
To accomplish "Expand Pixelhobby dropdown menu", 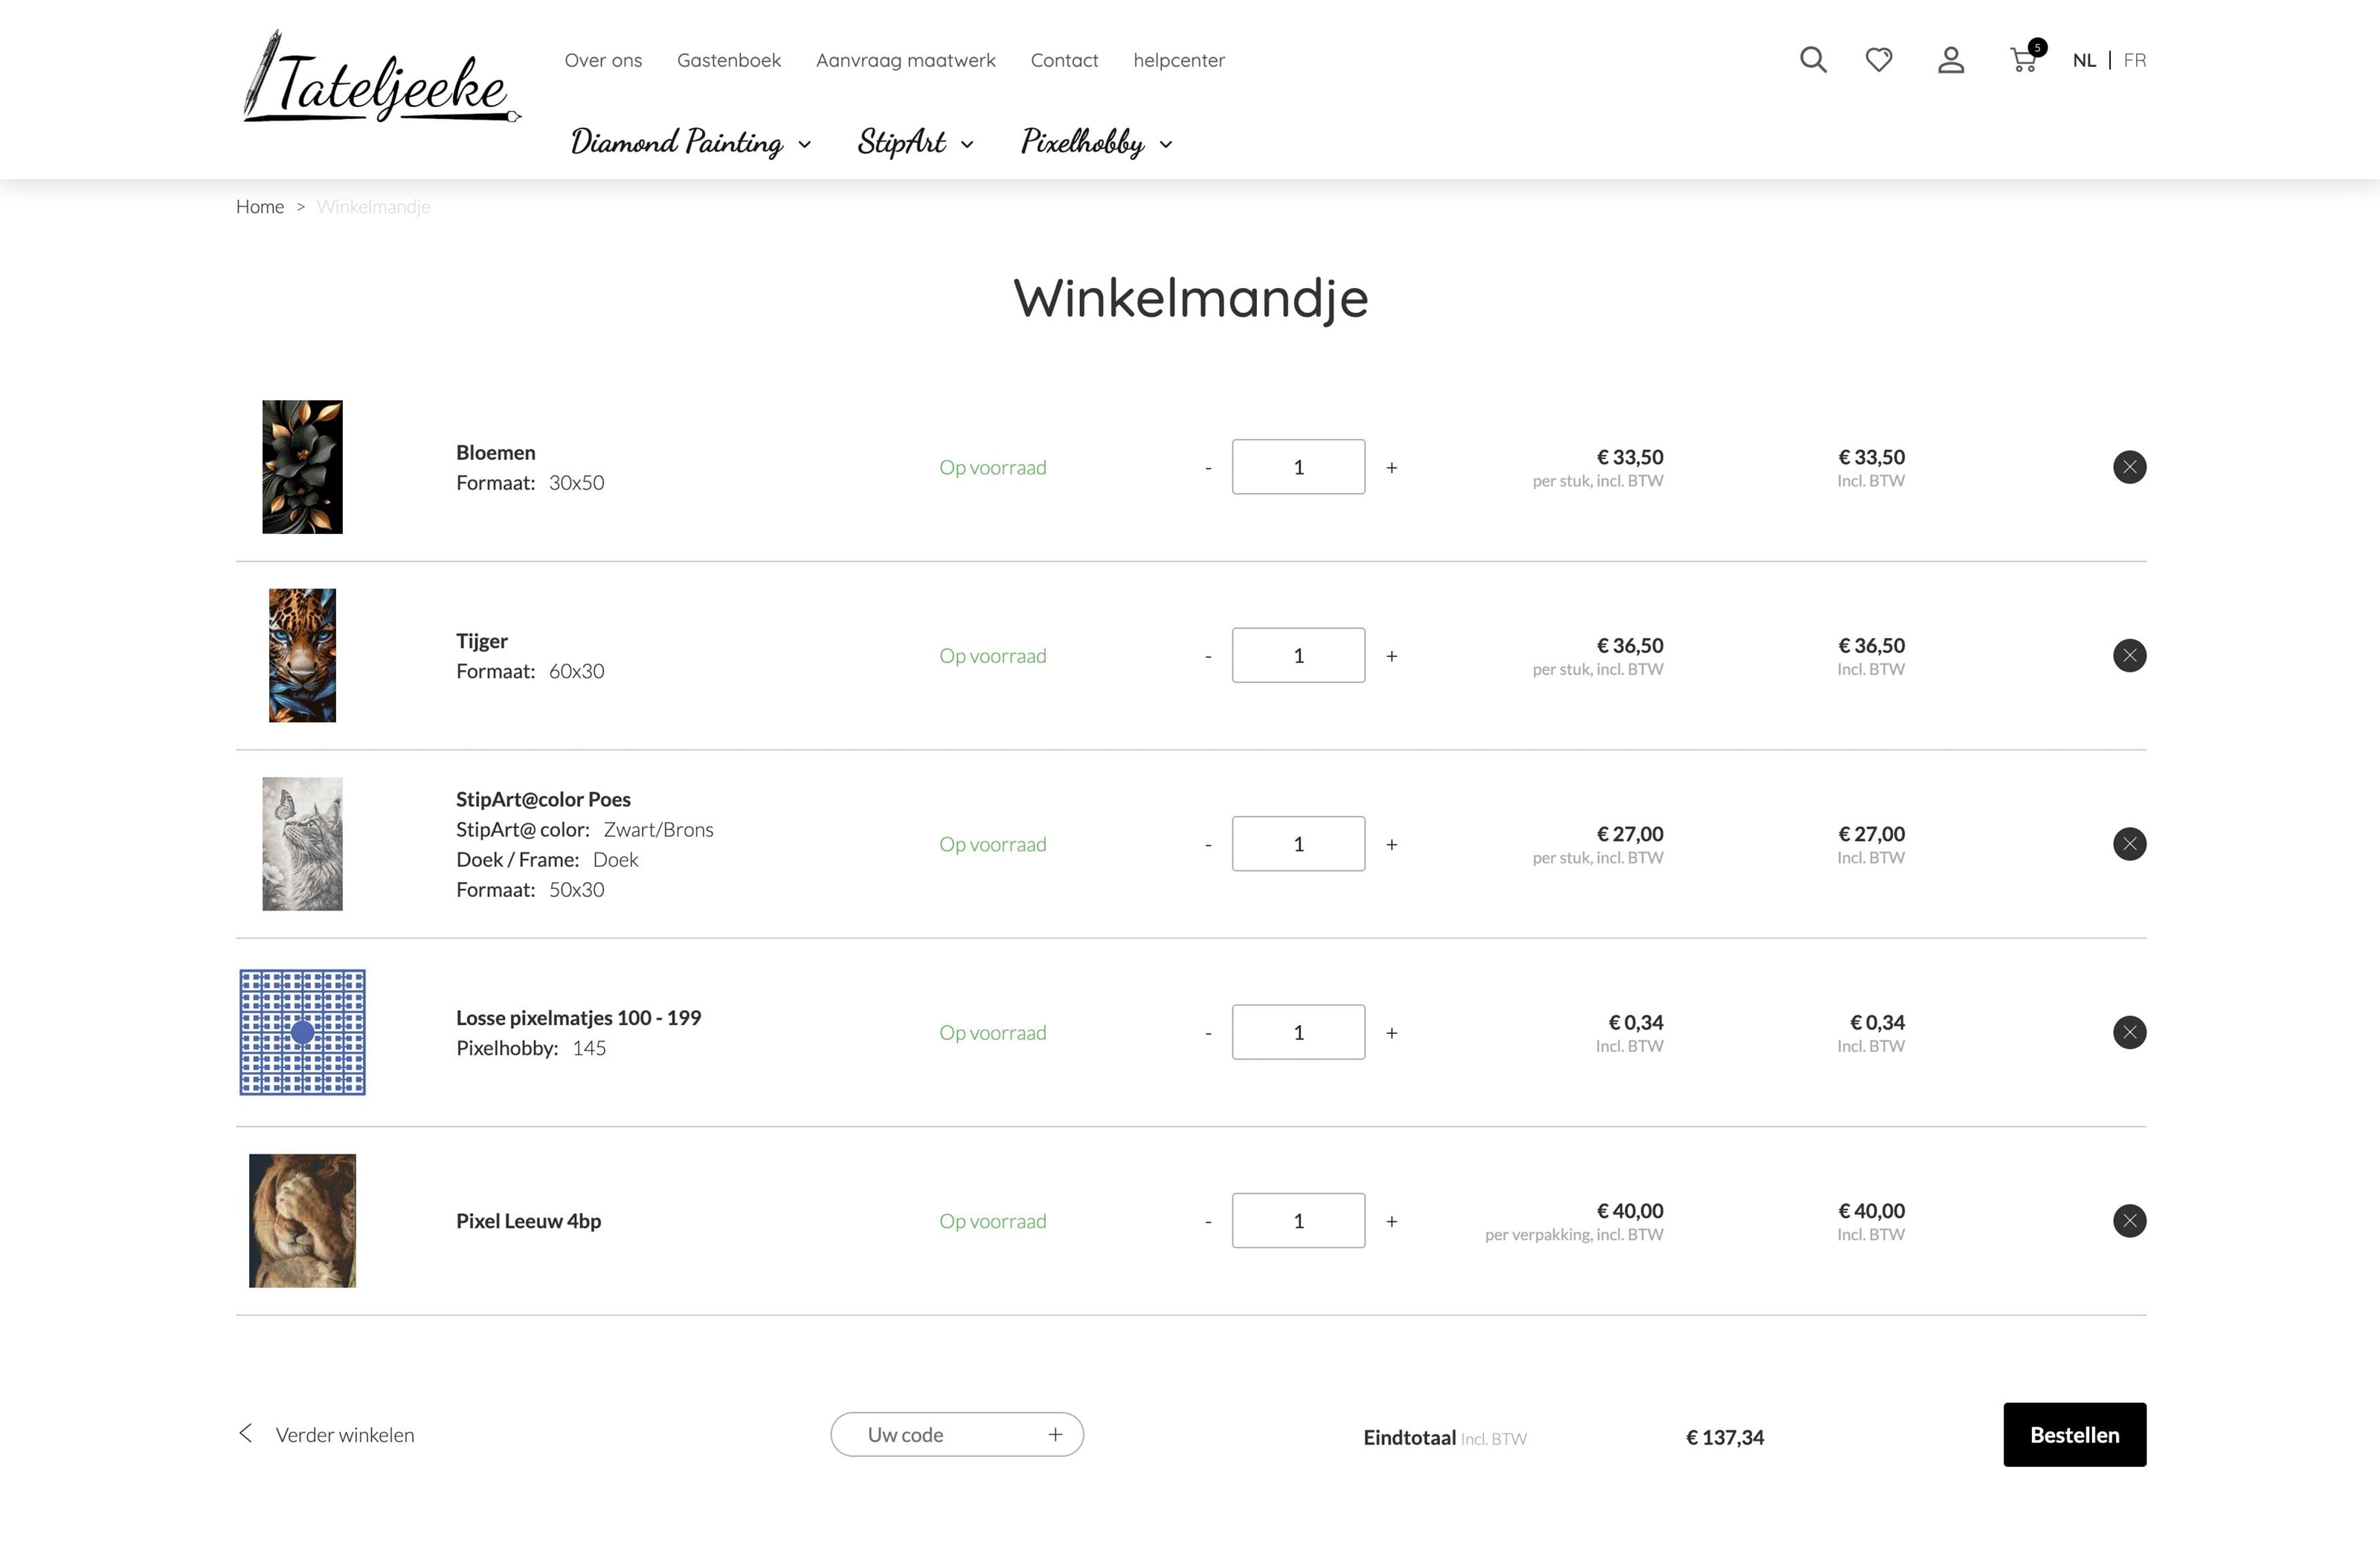I will pos(1096,143).
